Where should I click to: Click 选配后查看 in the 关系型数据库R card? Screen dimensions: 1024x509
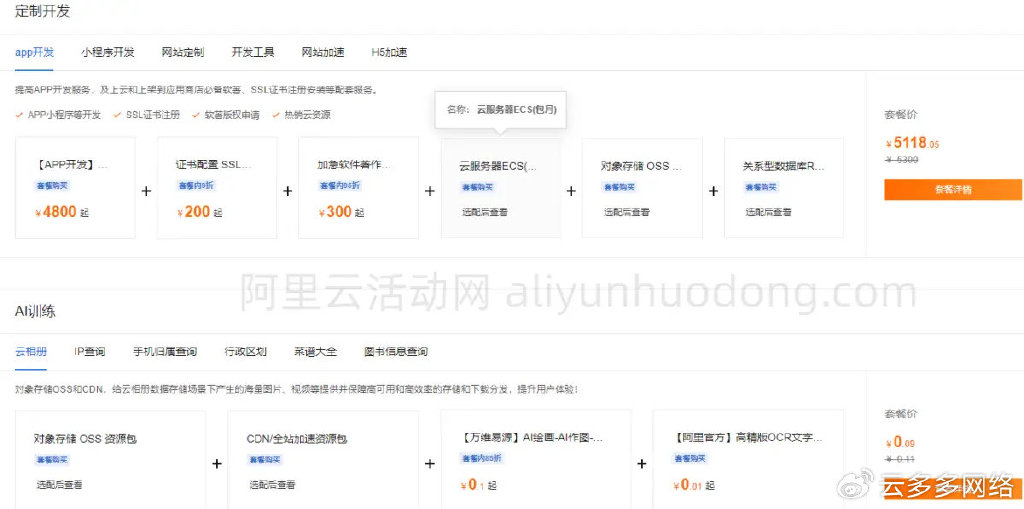[768, 212]
